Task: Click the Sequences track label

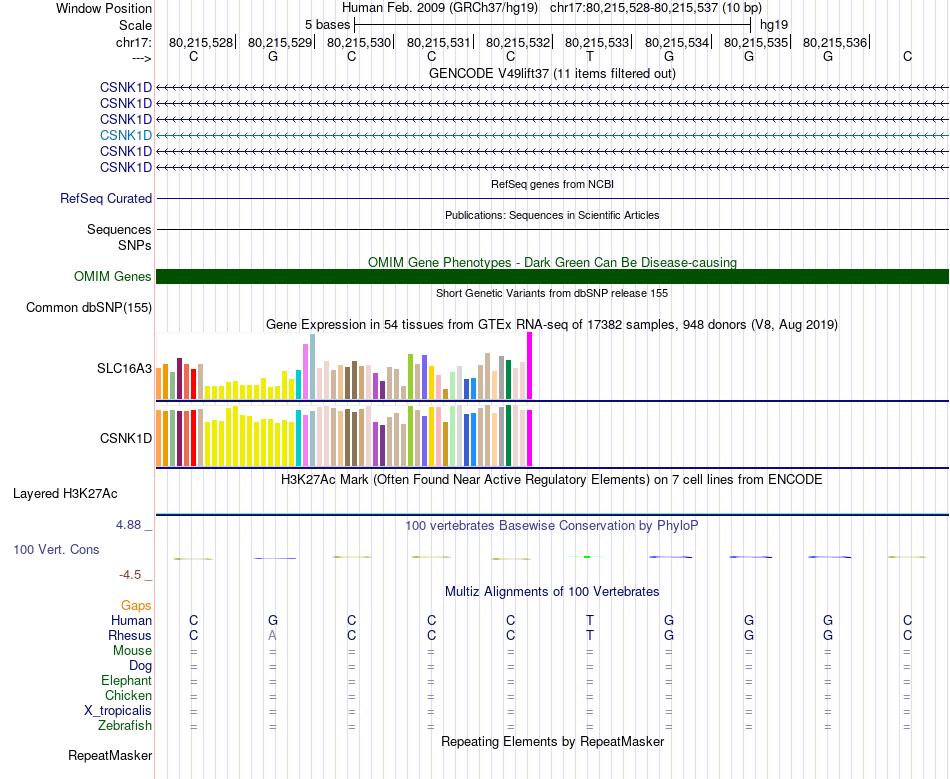Action: 119,230
